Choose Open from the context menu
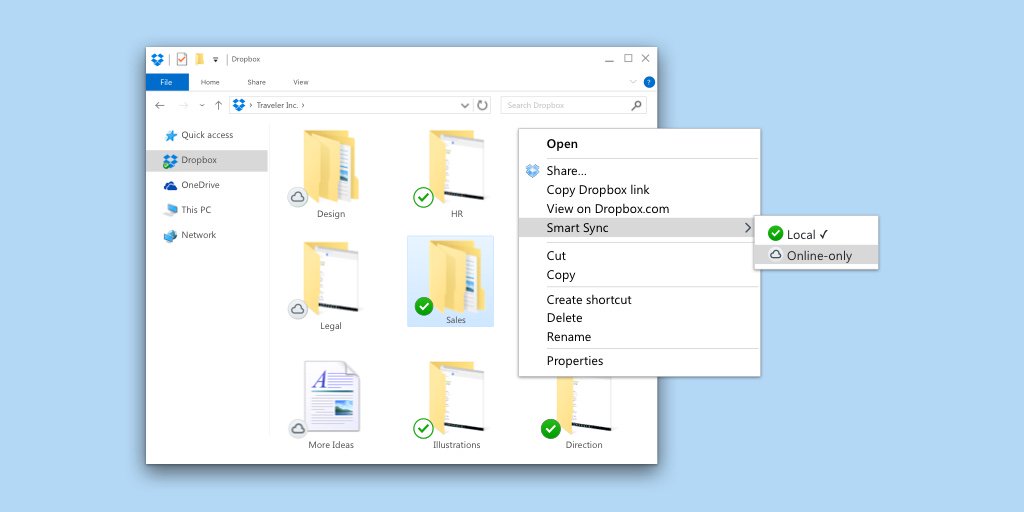 coord(639,144)
